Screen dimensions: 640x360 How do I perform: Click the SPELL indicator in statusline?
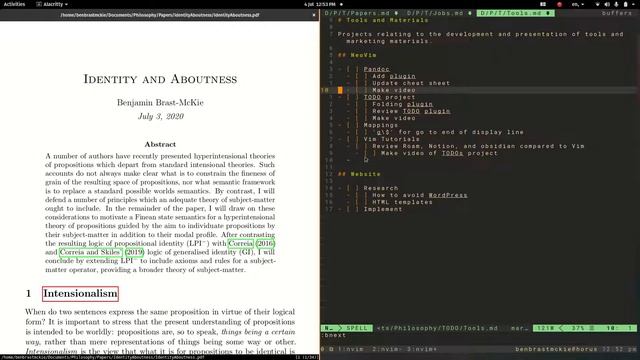click(x=357, y=328)
